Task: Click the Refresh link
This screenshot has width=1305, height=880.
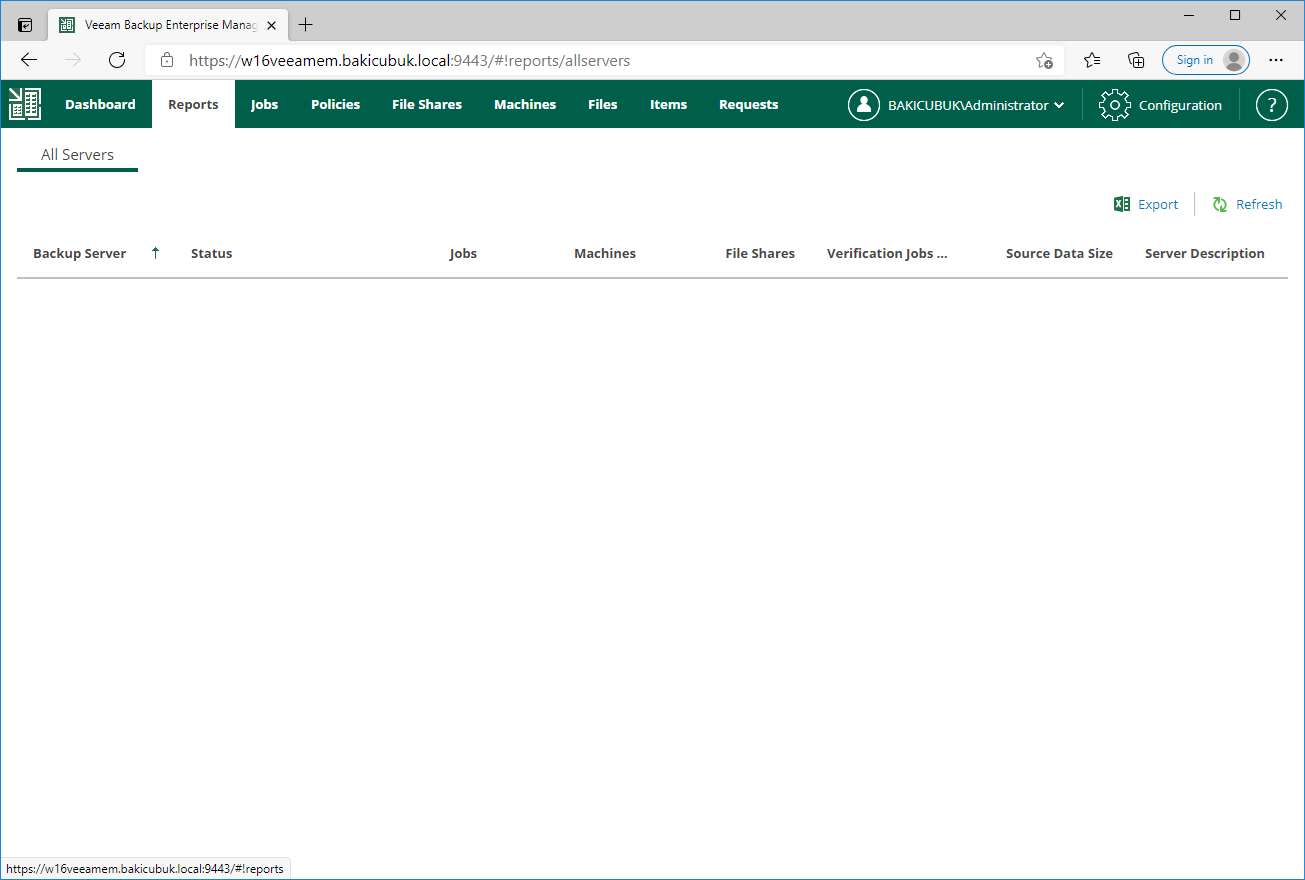Action: click(x=1259, y=204)
